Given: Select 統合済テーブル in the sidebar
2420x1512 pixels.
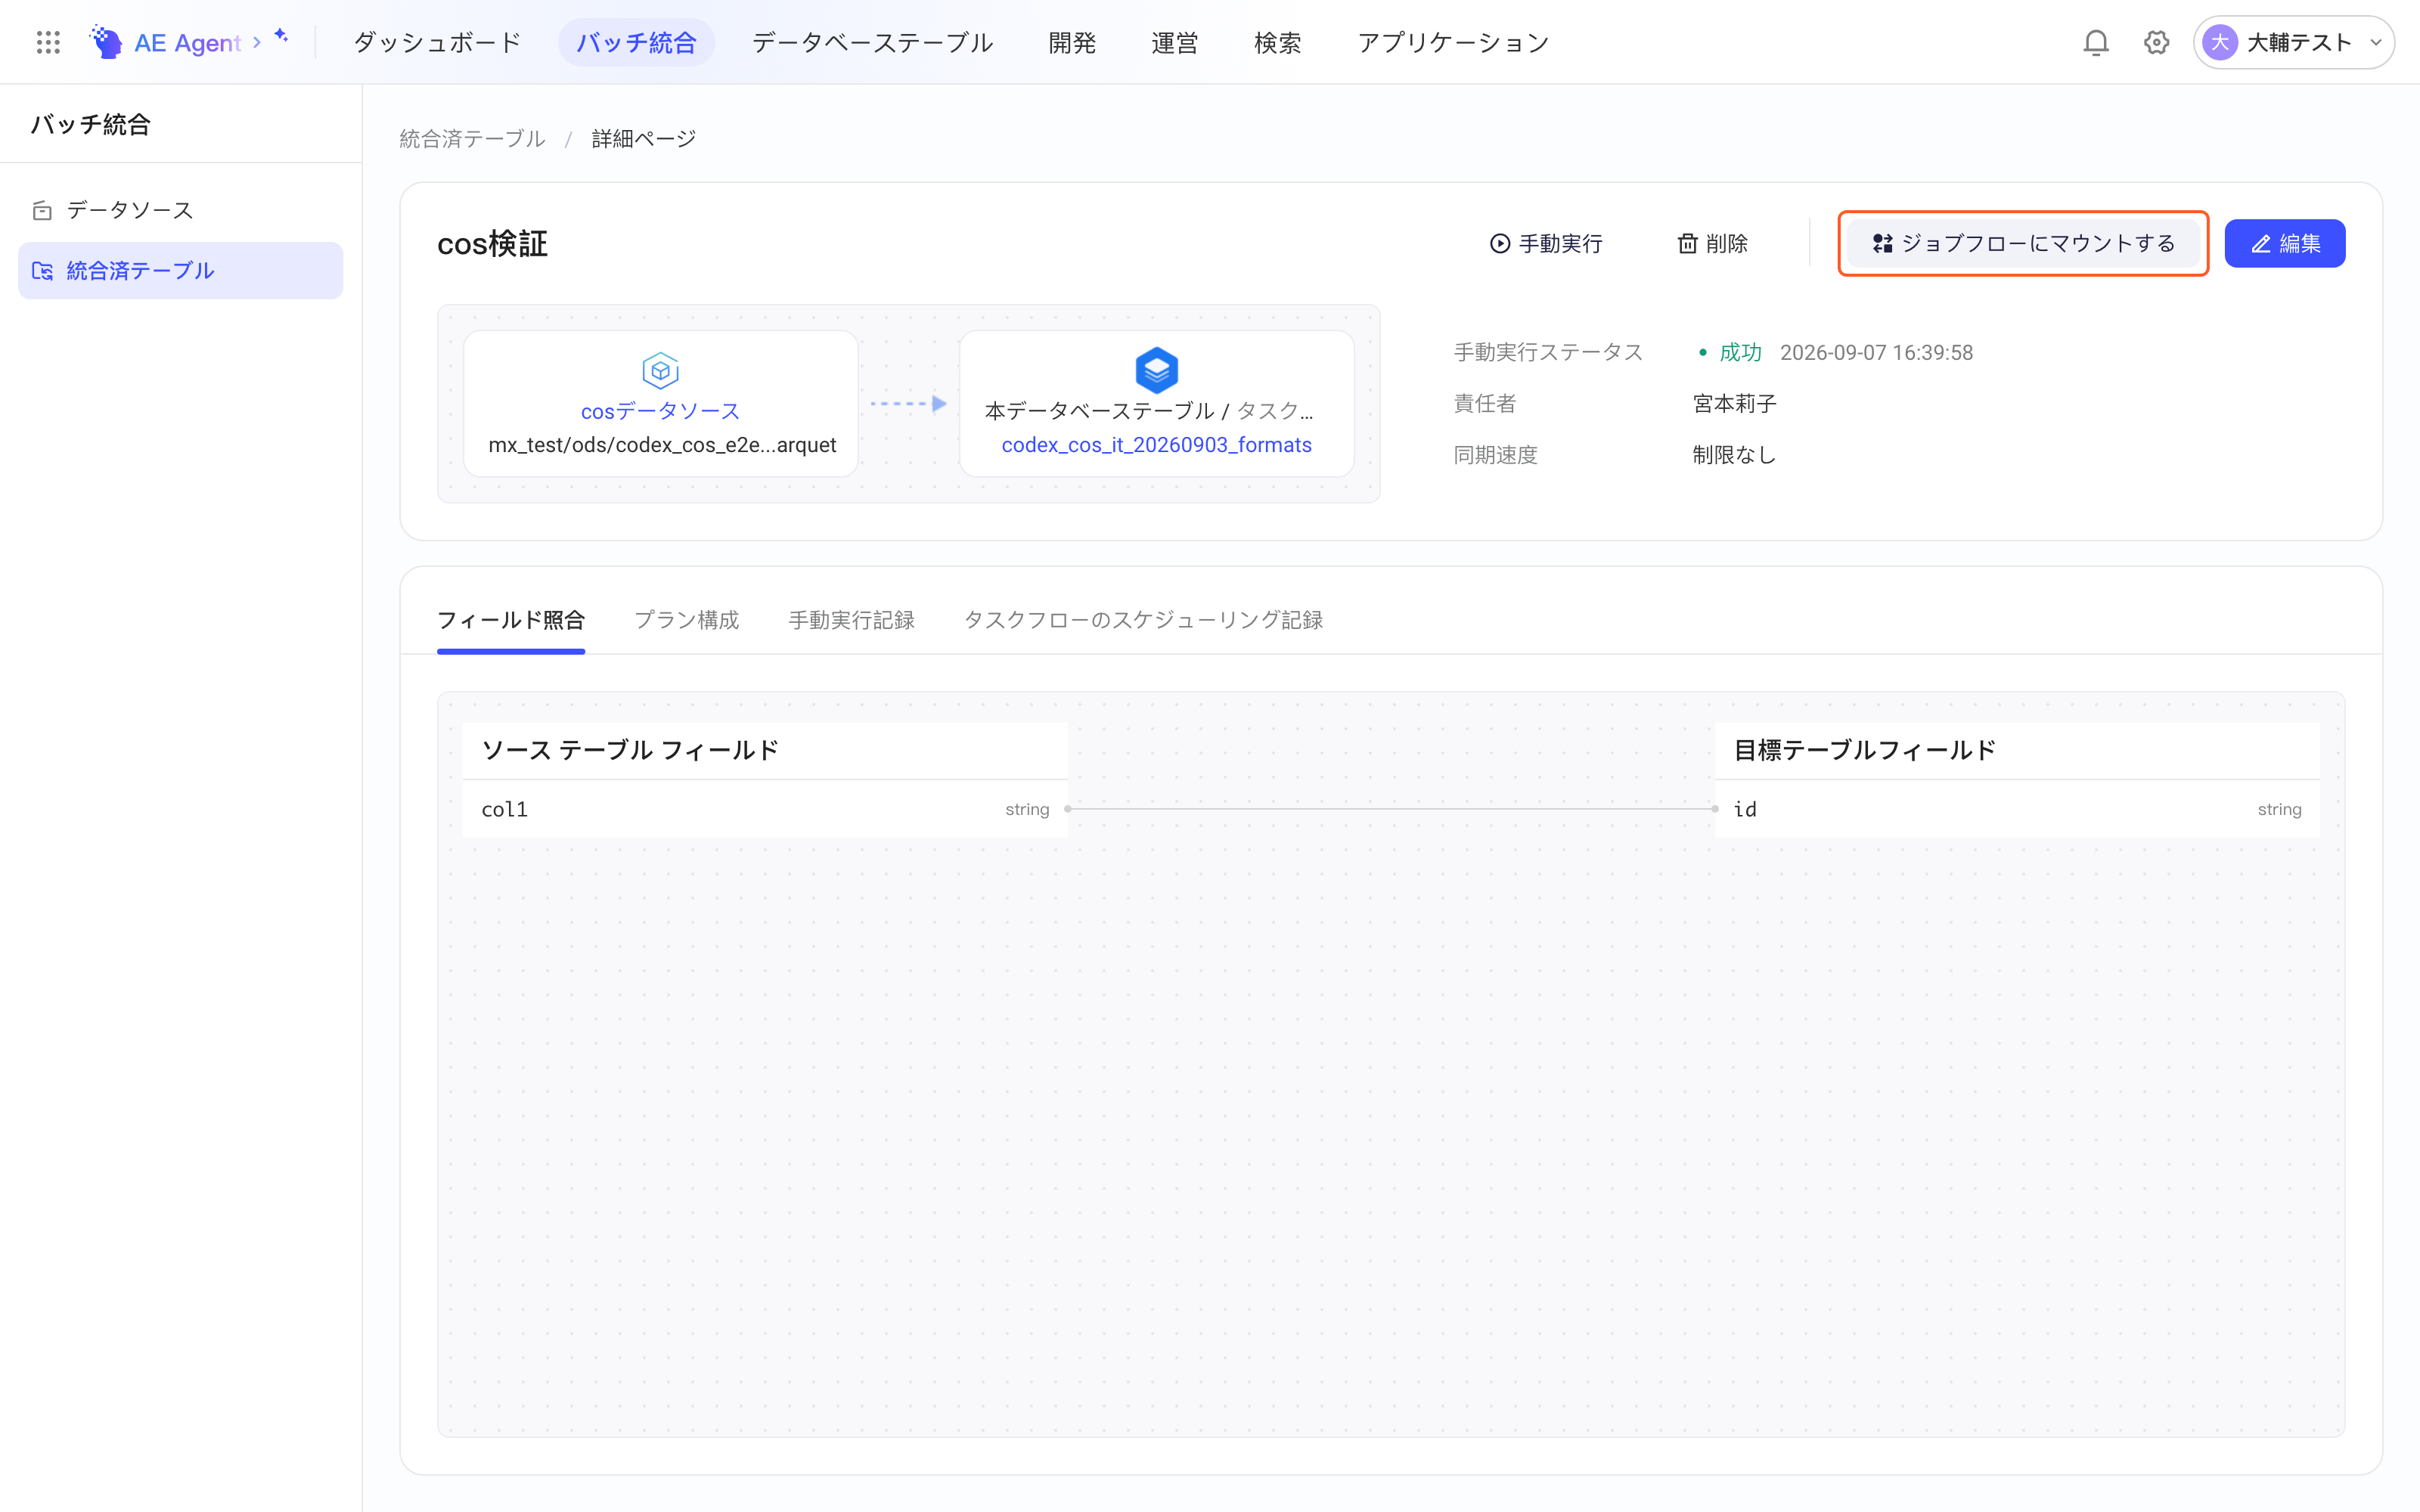Looking at the screenshot, I should tap(180, 271).
